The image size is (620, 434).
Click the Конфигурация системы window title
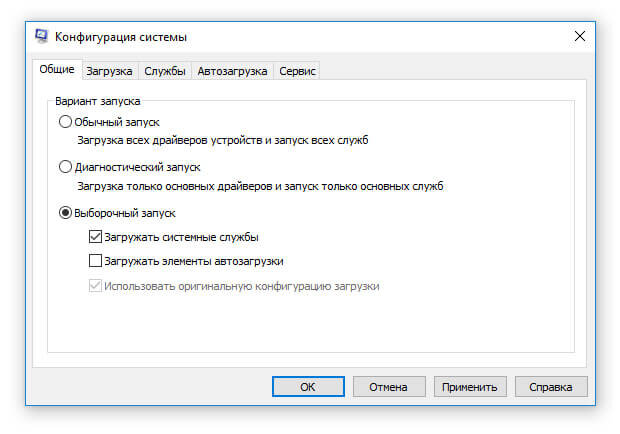point(121,37)
